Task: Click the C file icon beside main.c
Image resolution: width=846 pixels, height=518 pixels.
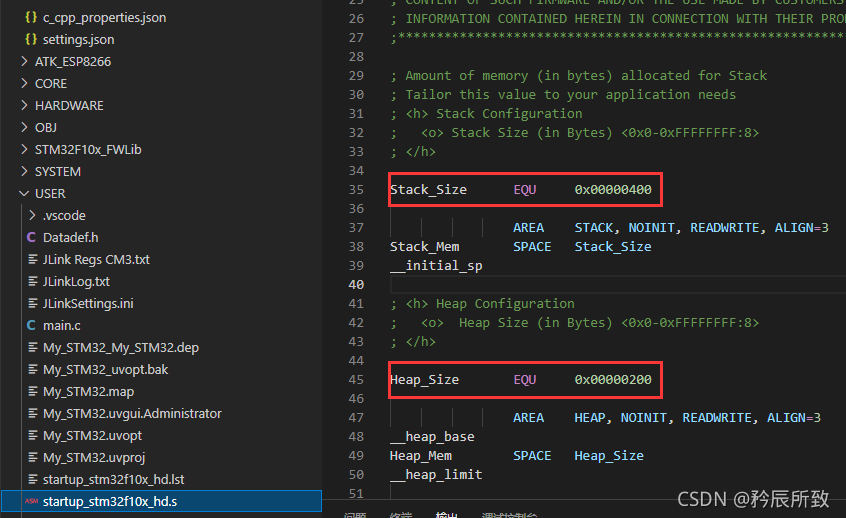Action: (31, 325)
